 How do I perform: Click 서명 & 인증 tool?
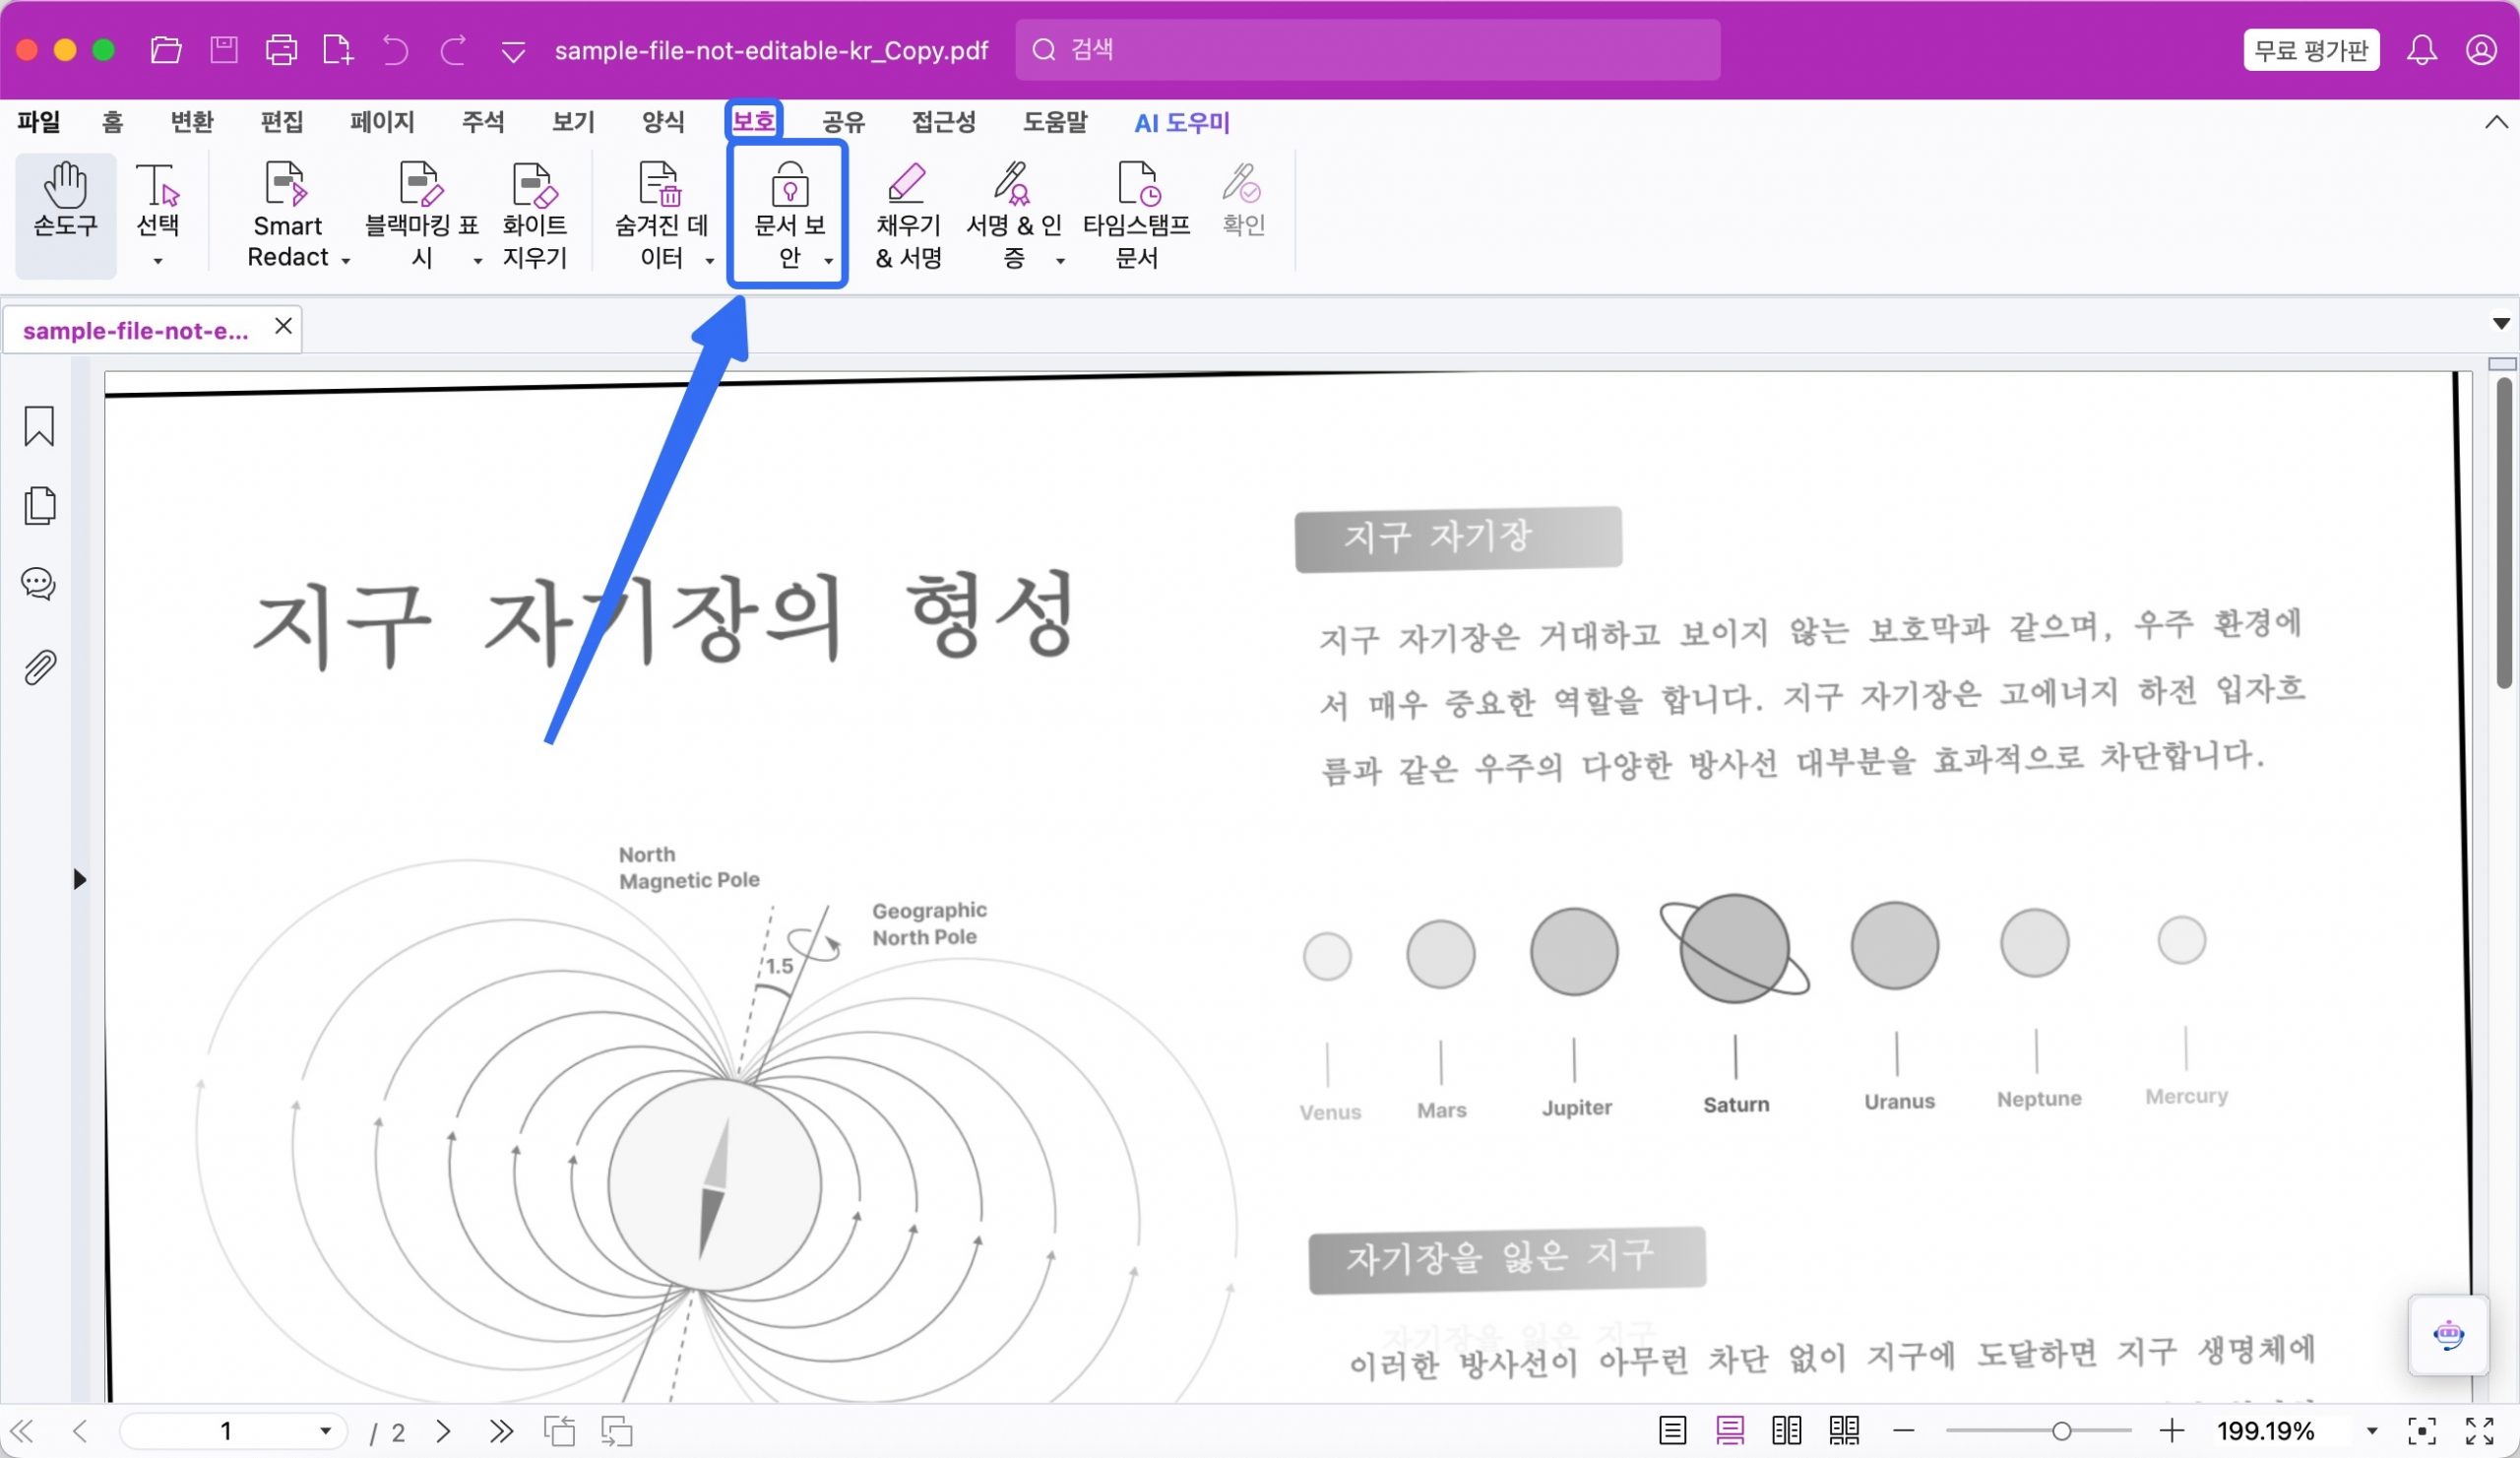[1013, 214]
